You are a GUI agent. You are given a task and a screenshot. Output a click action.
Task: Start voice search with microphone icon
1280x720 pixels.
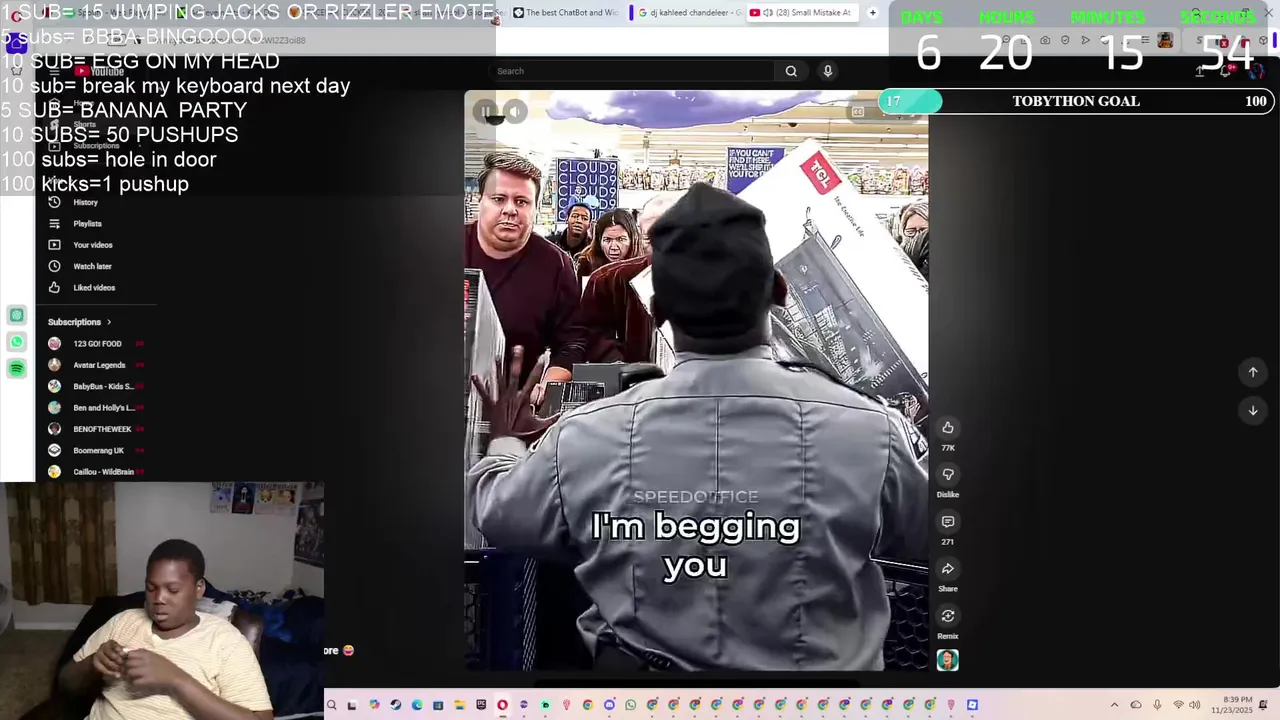click(827, 71)
